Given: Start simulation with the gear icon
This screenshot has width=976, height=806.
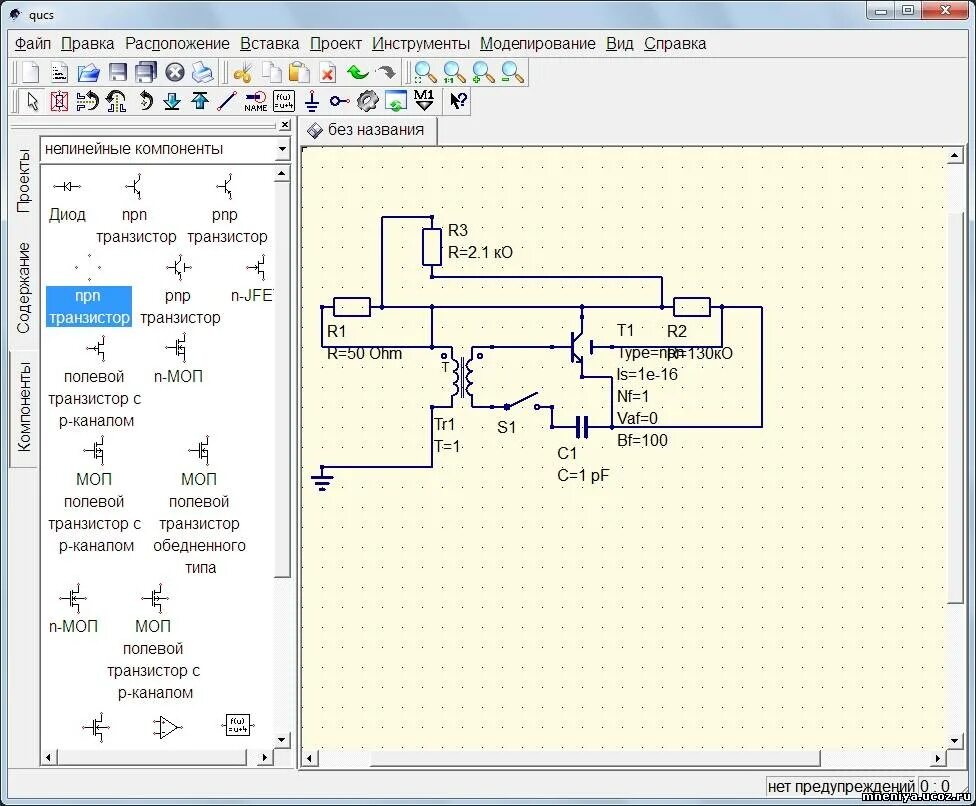Looking at the screenshot, I should tap(367, 101).
